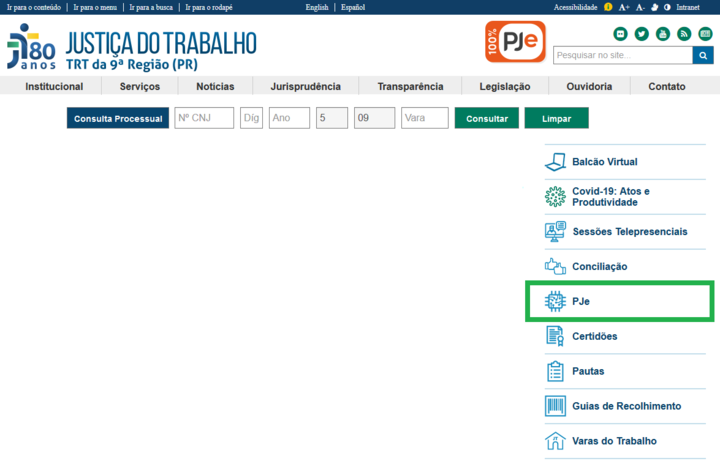Open the Twitter social media icon
This screenshot has width=720, height=472.
[x=641, y=34]
